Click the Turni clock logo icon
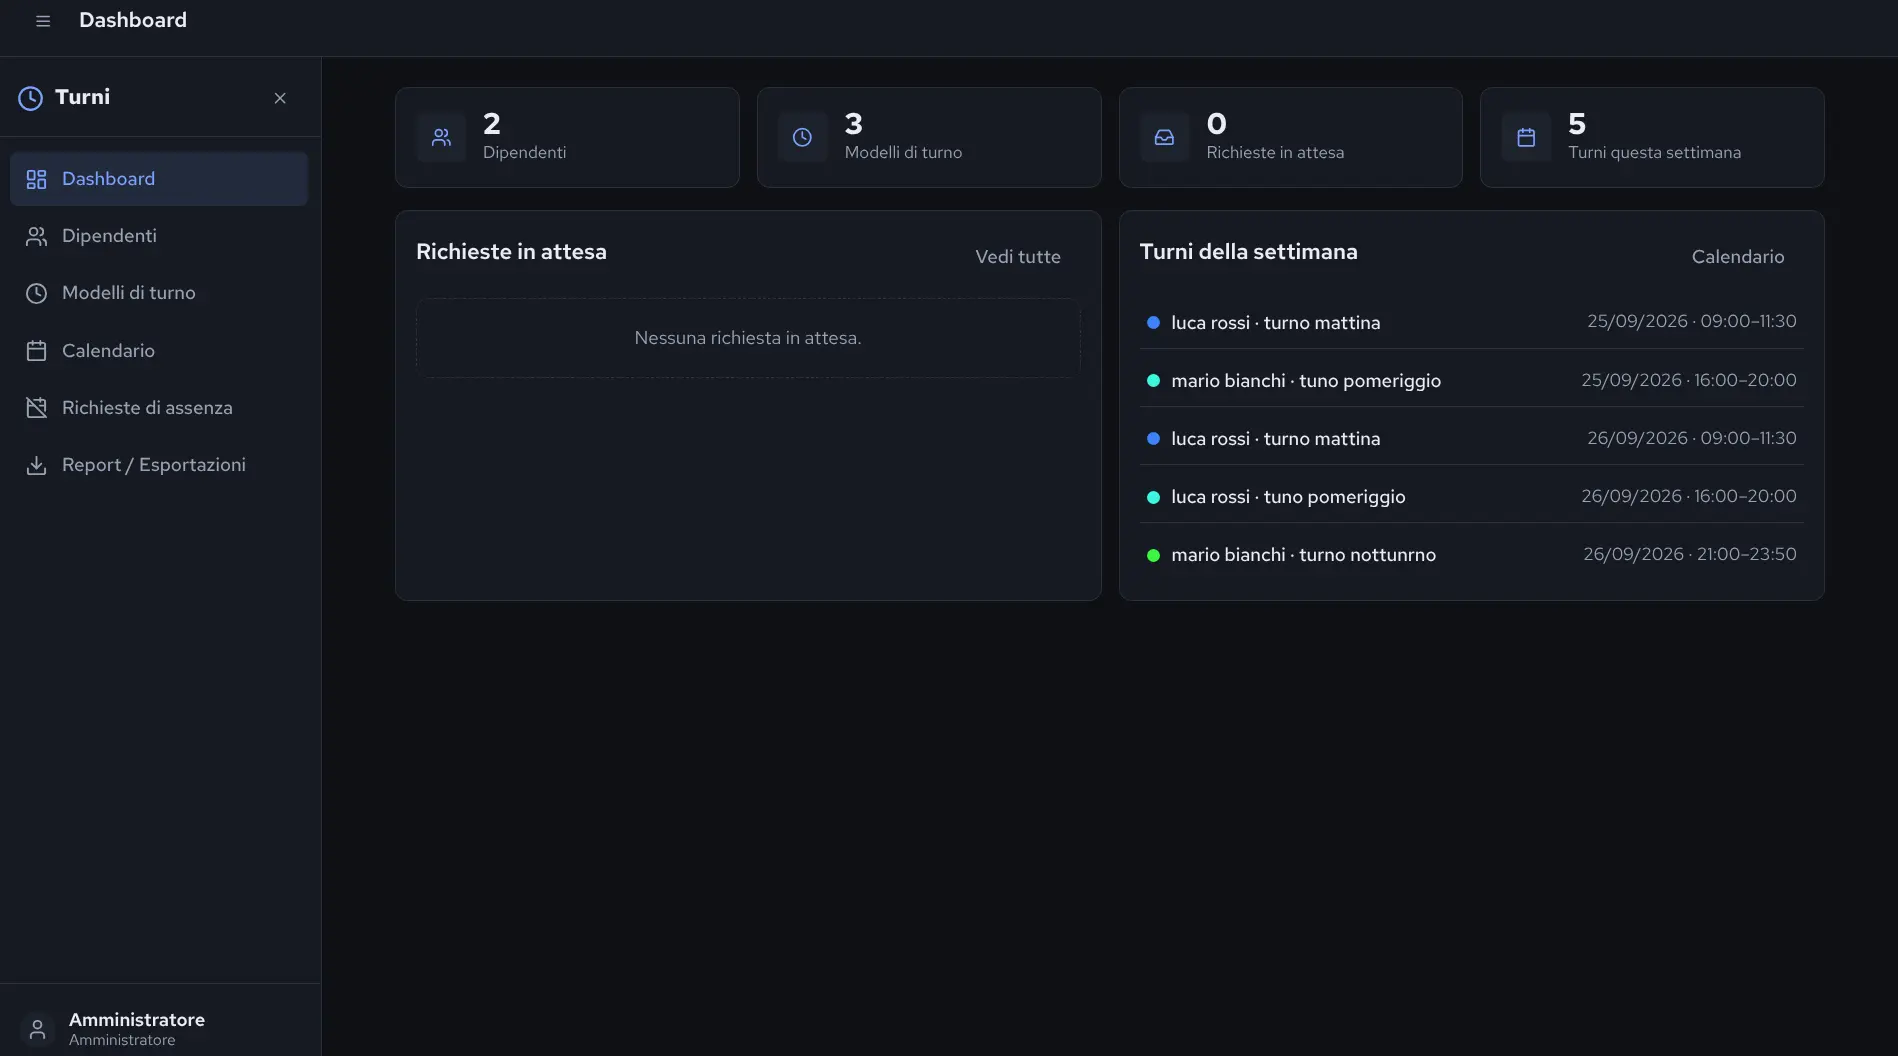1898x1056 pixels. (x=31, y=98)
